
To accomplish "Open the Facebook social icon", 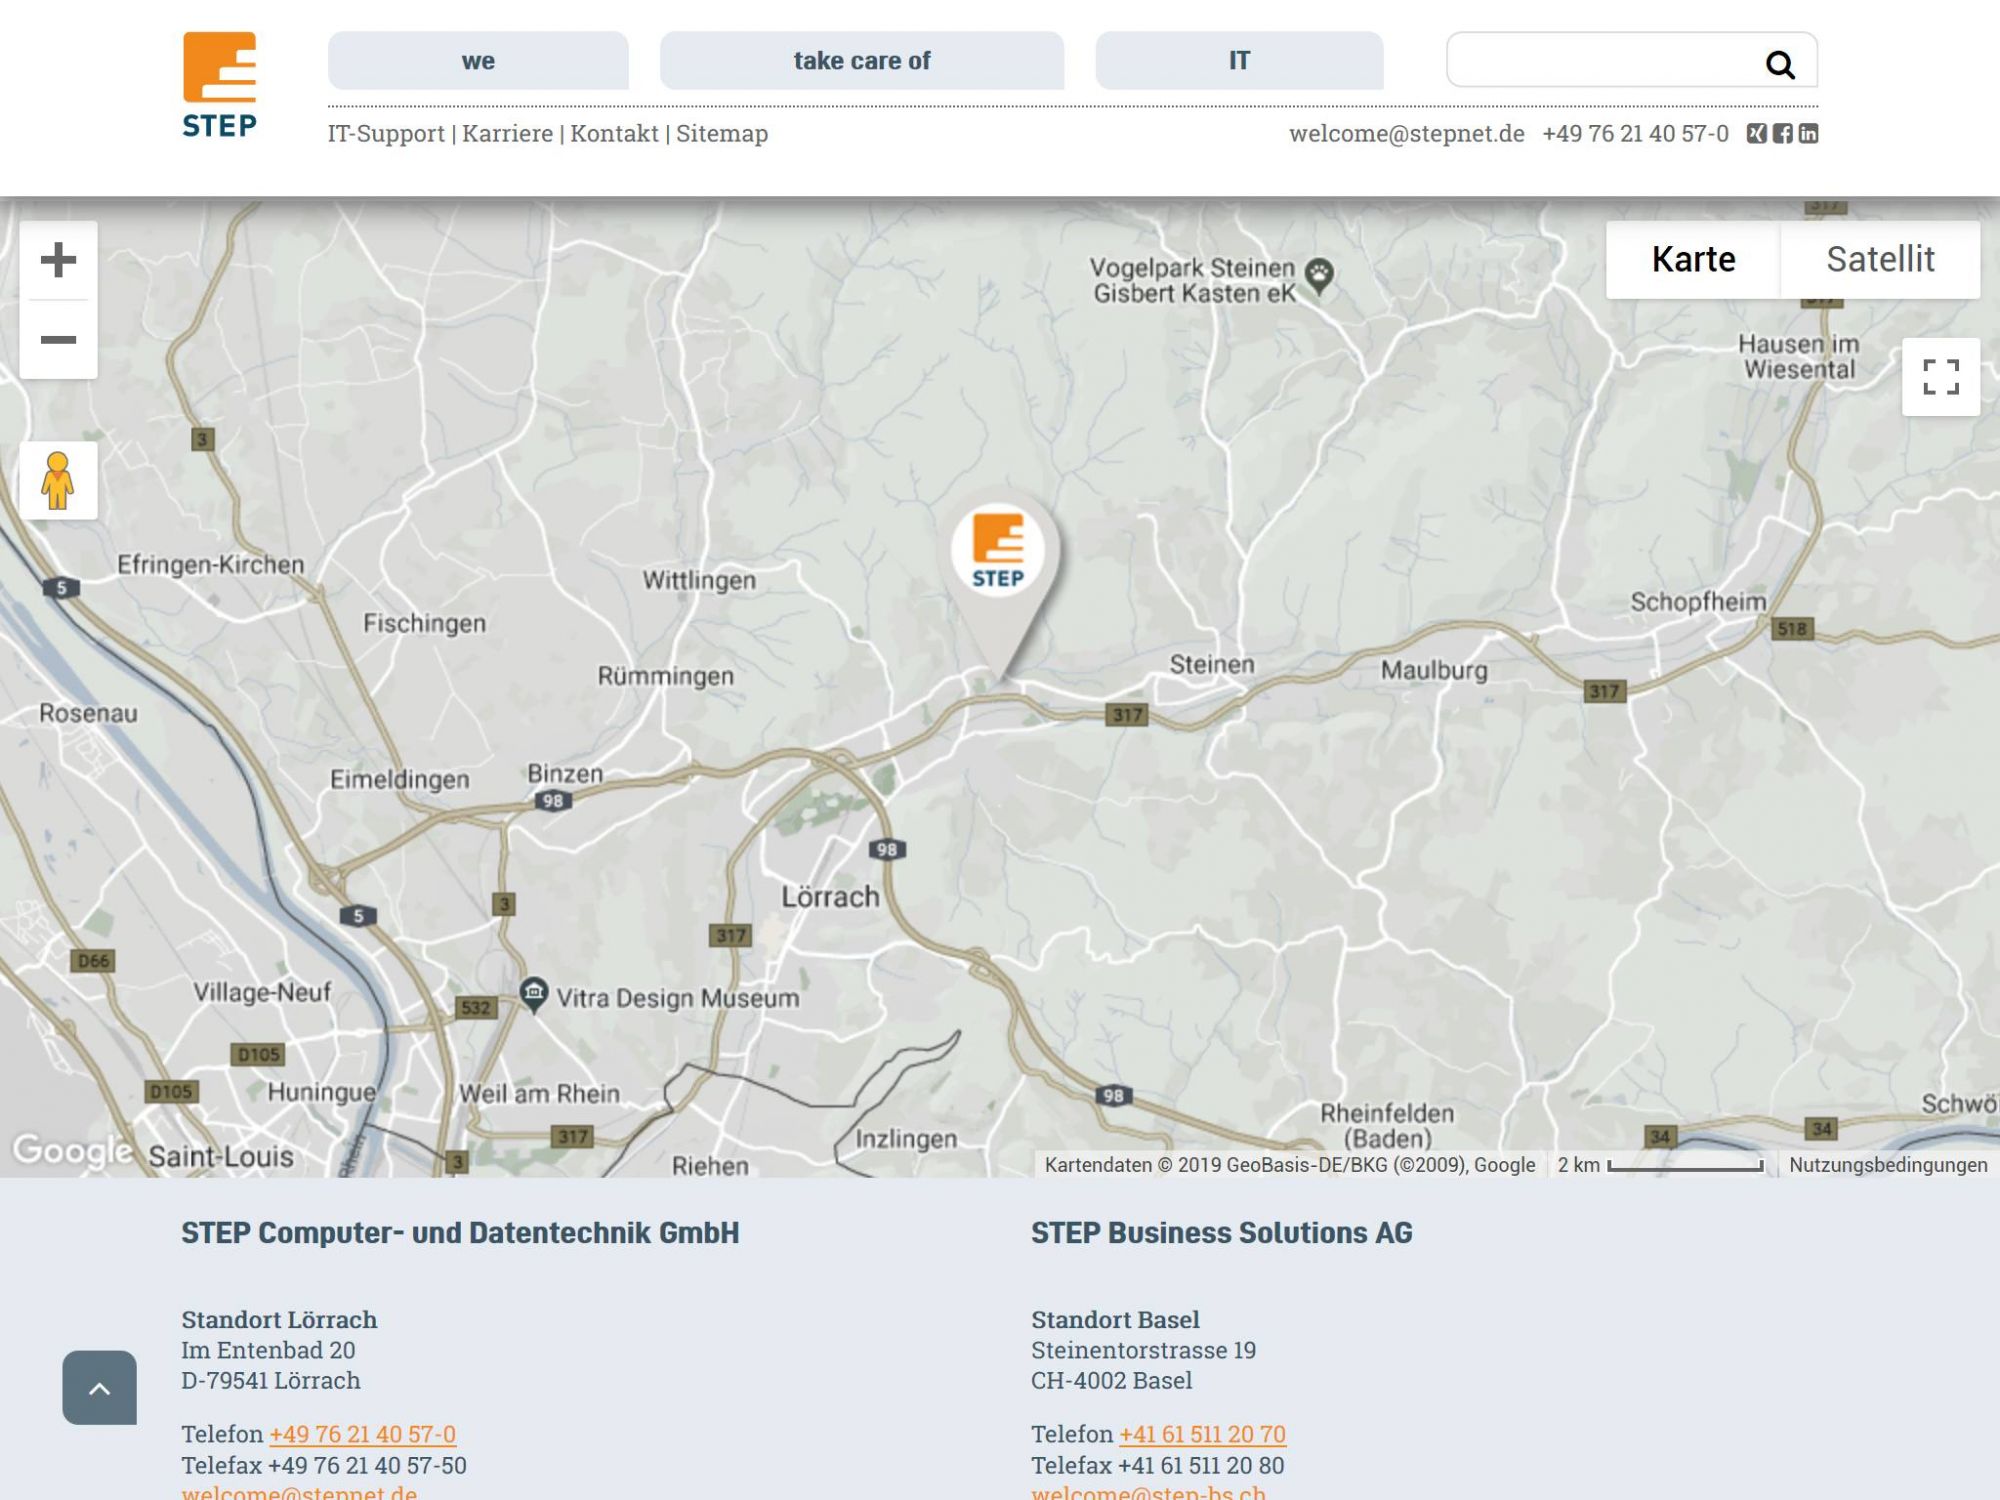I will pos(1783,133).
